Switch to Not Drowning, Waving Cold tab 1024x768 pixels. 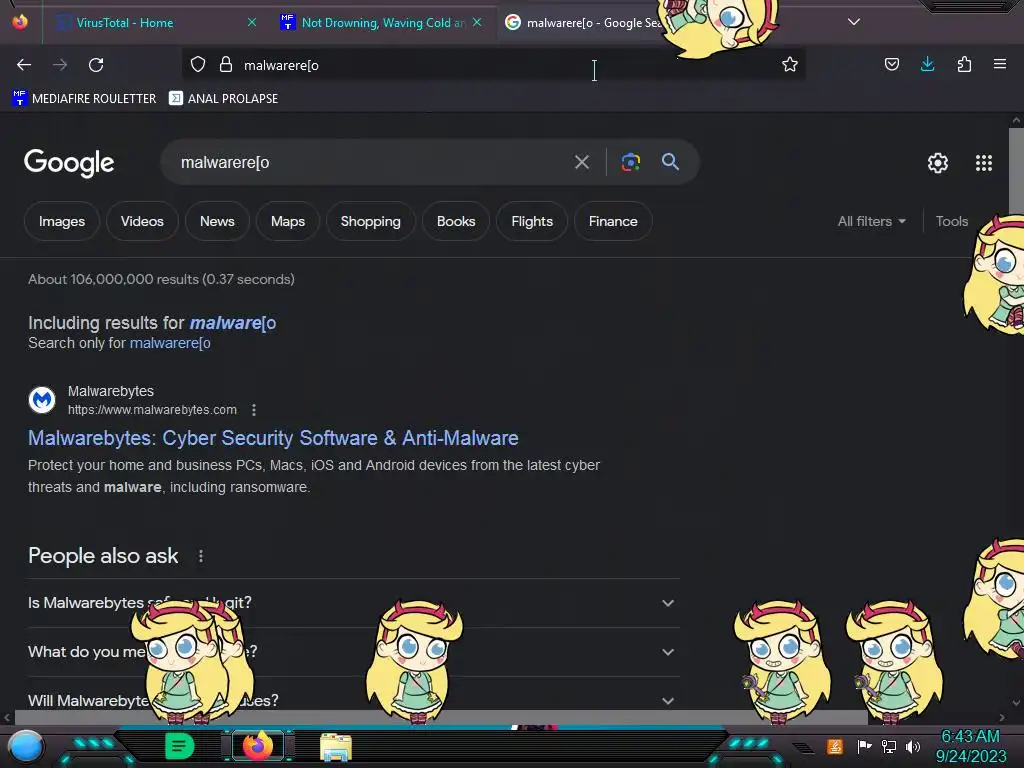383,23
